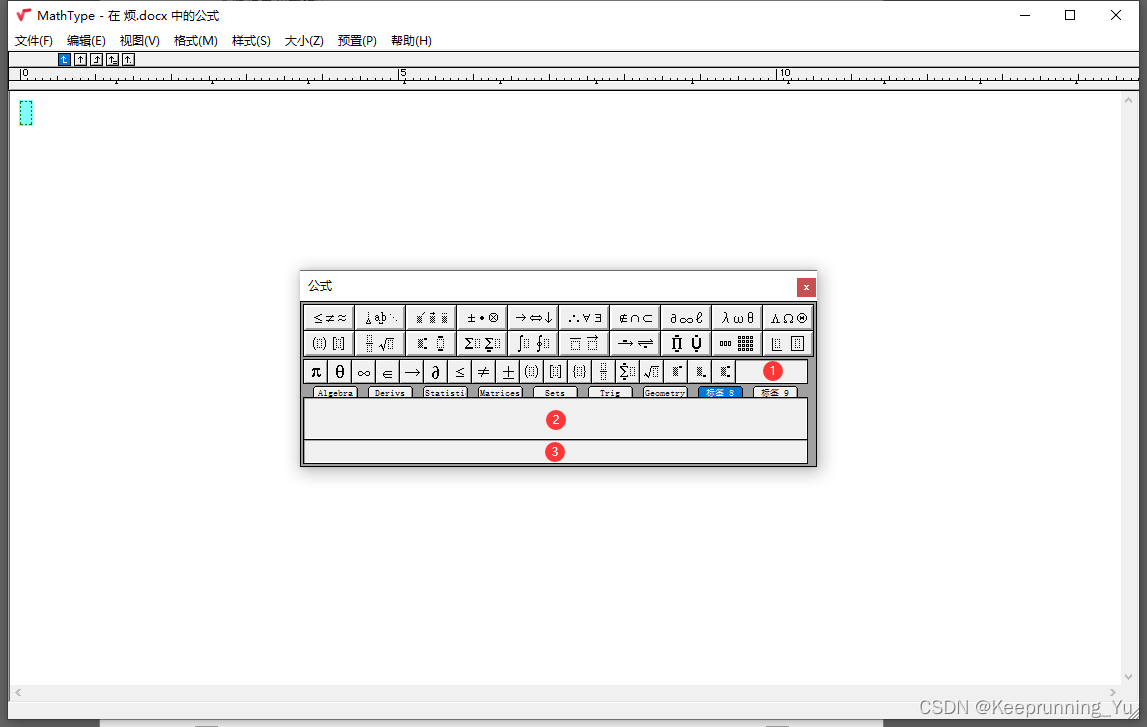Screen dimensions: 1147x727
Task: Close the 公式 floating toolbar window
Action: 806,287
